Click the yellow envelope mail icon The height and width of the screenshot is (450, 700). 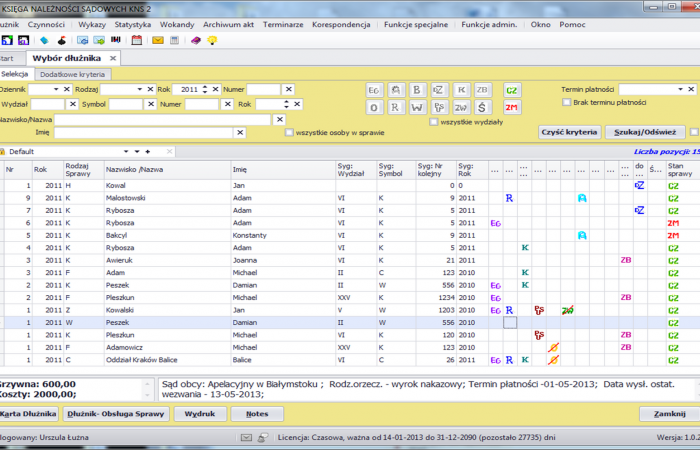(158, 40)
